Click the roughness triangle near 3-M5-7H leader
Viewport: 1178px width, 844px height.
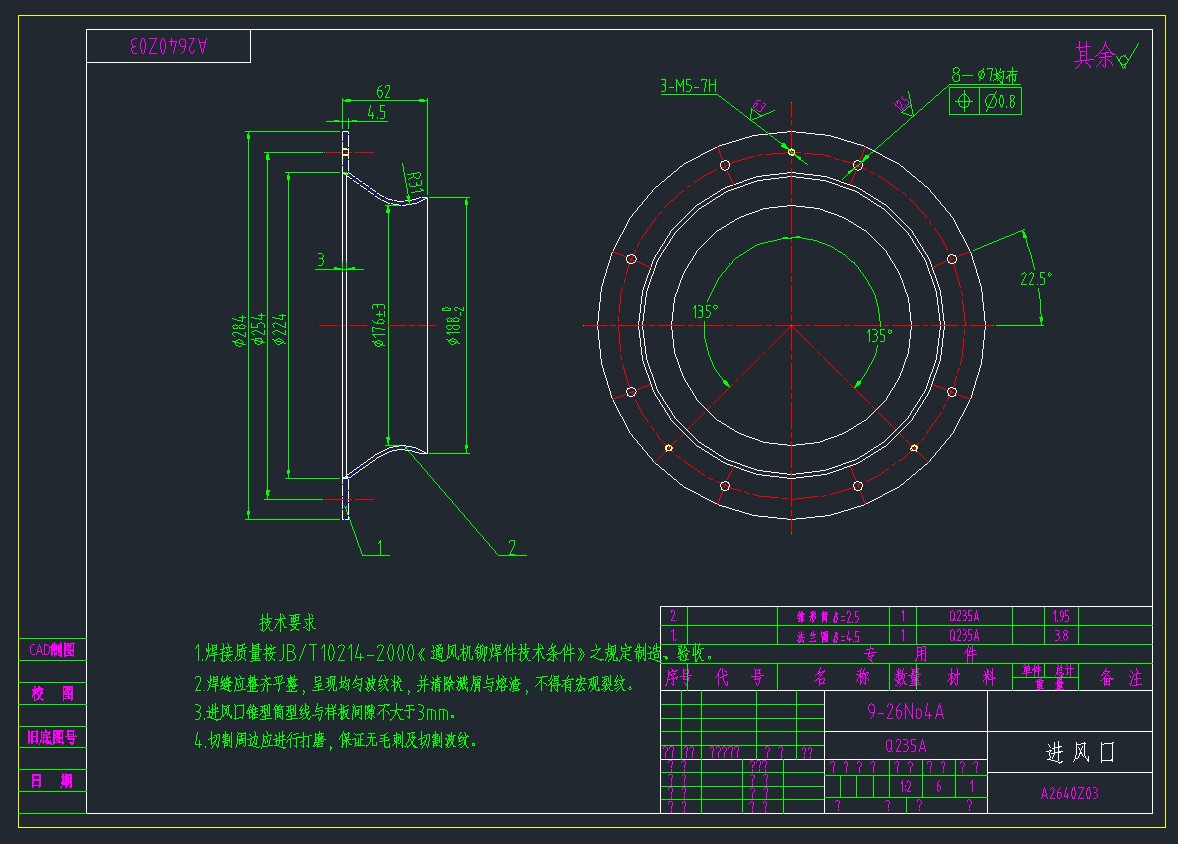coord(759,107)
